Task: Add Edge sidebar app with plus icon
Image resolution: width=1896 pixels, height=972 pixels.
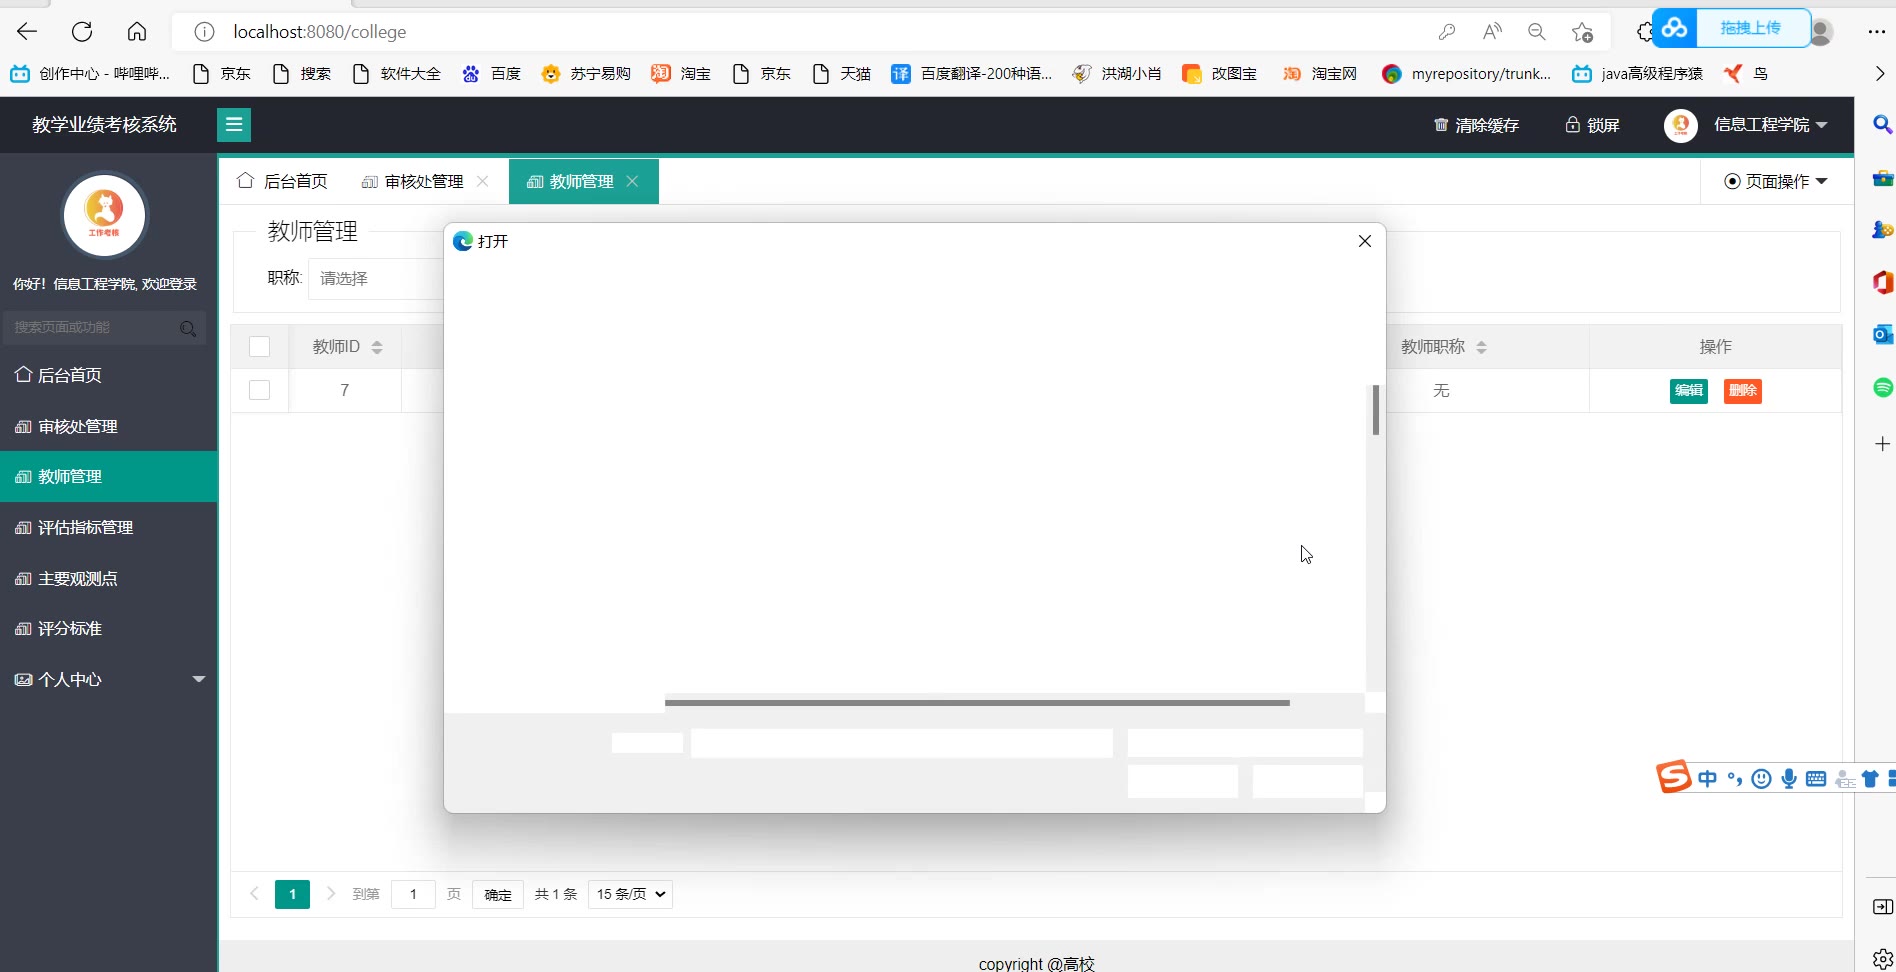Action: (x=1882, y=443)
